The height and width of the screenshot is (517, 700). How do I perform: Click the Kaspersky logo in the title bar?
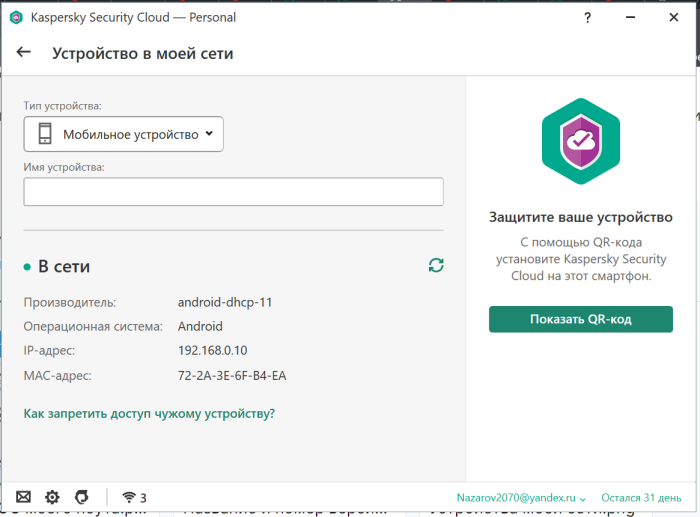(17, 17)
